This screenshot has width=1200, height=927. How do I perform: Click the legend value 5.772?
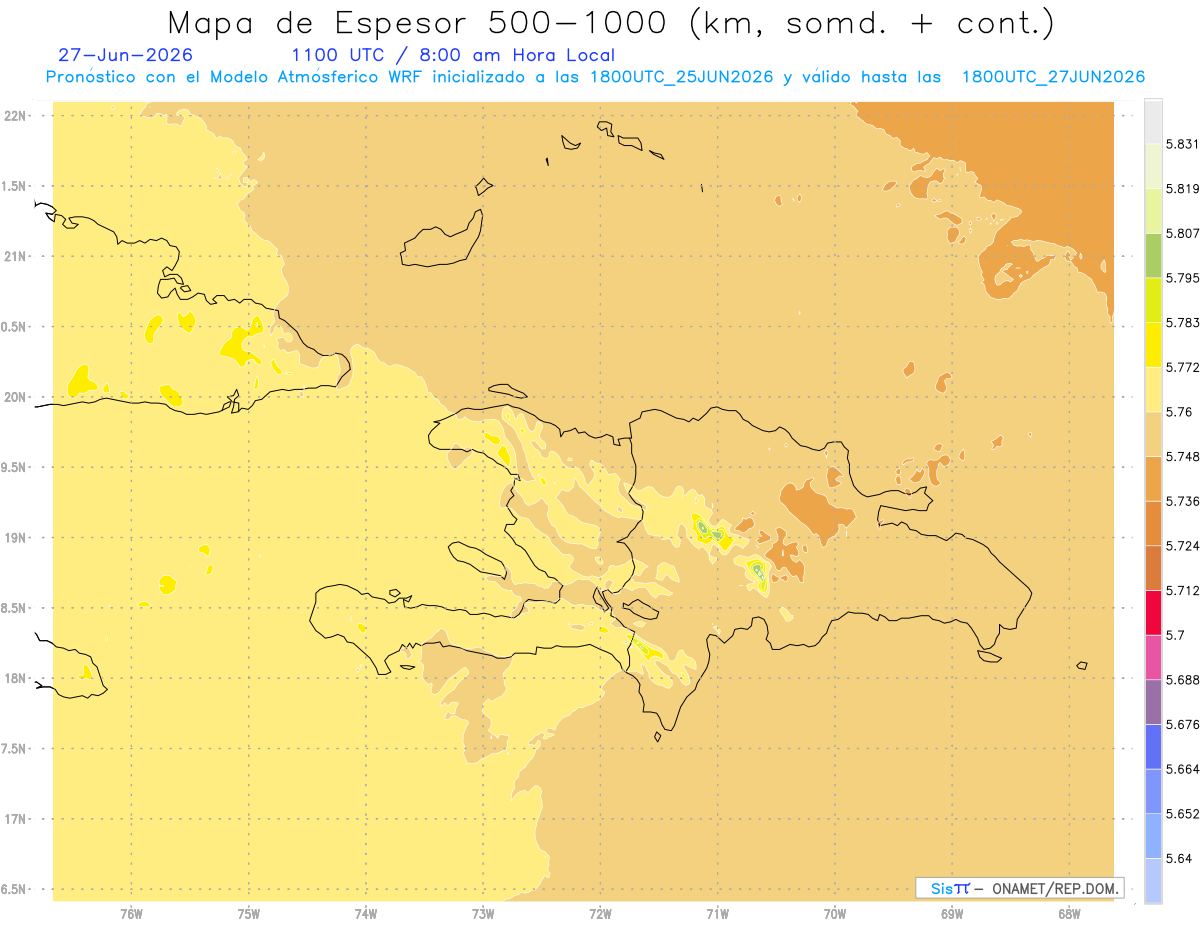[x=1183, y=367]
